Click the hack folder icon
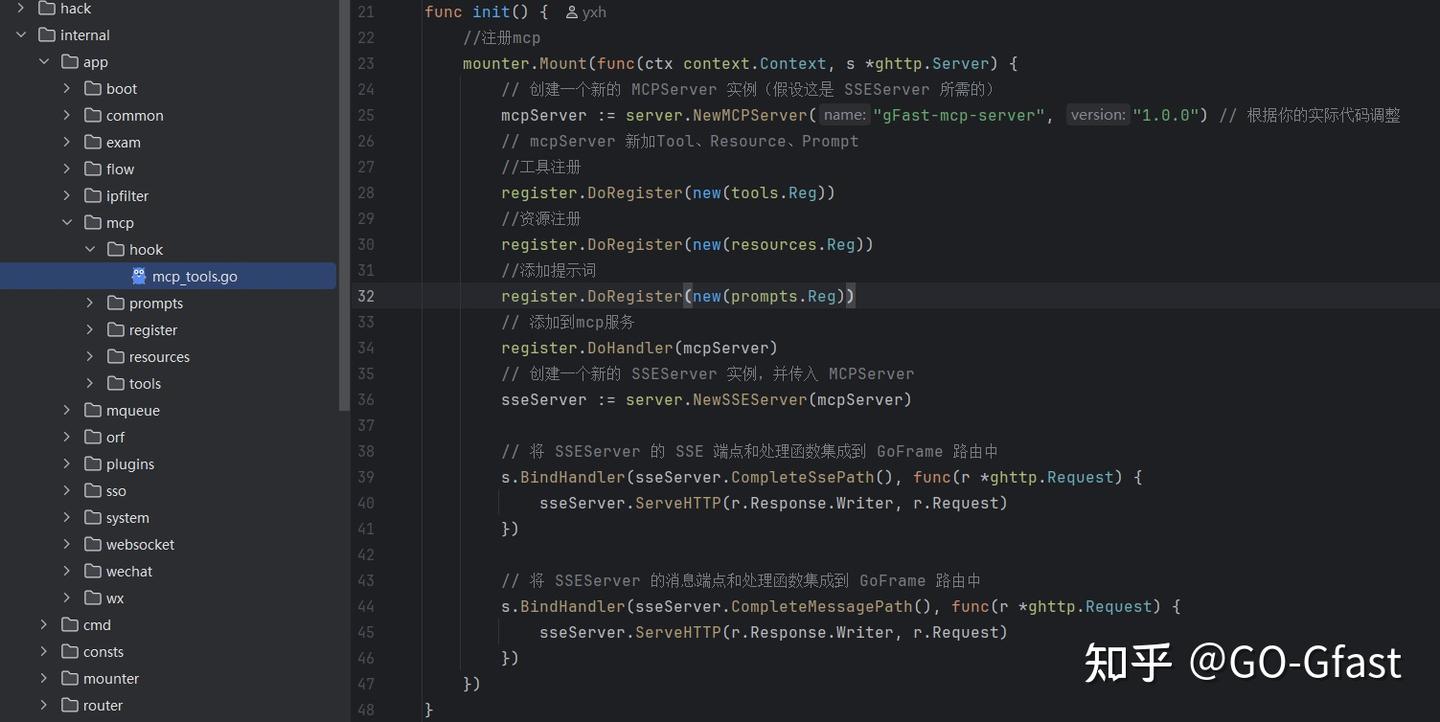Screen dimensions: 1440x722 pos(49,8)
